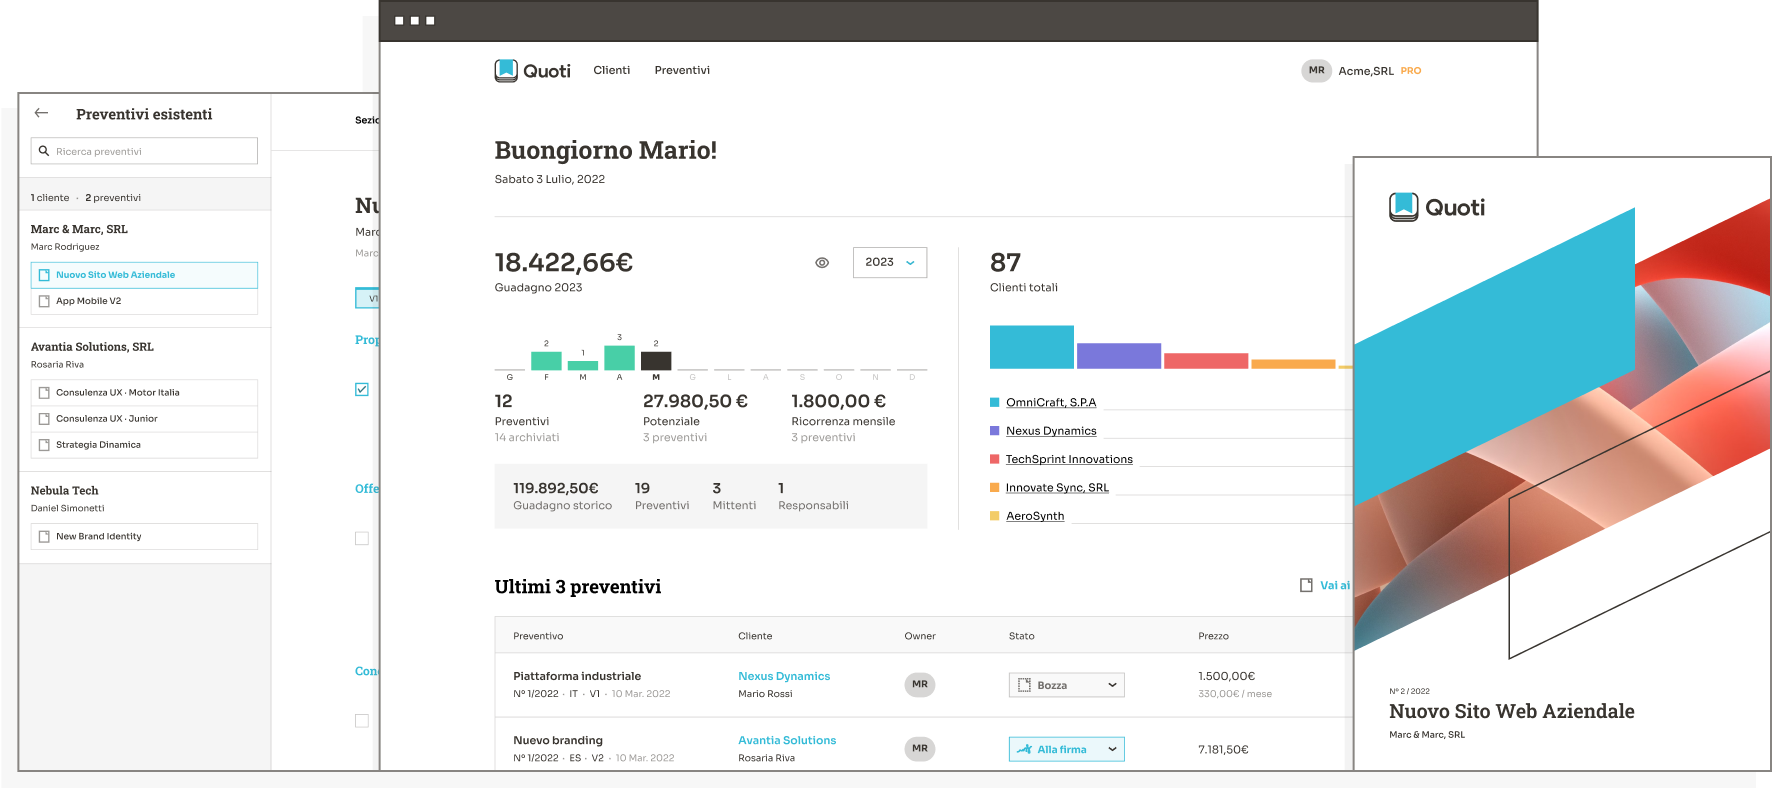The height and width of the screenshot is (788, 1786).
Task: Select the Strategia Dinamica quote
Action: point(144,445)
